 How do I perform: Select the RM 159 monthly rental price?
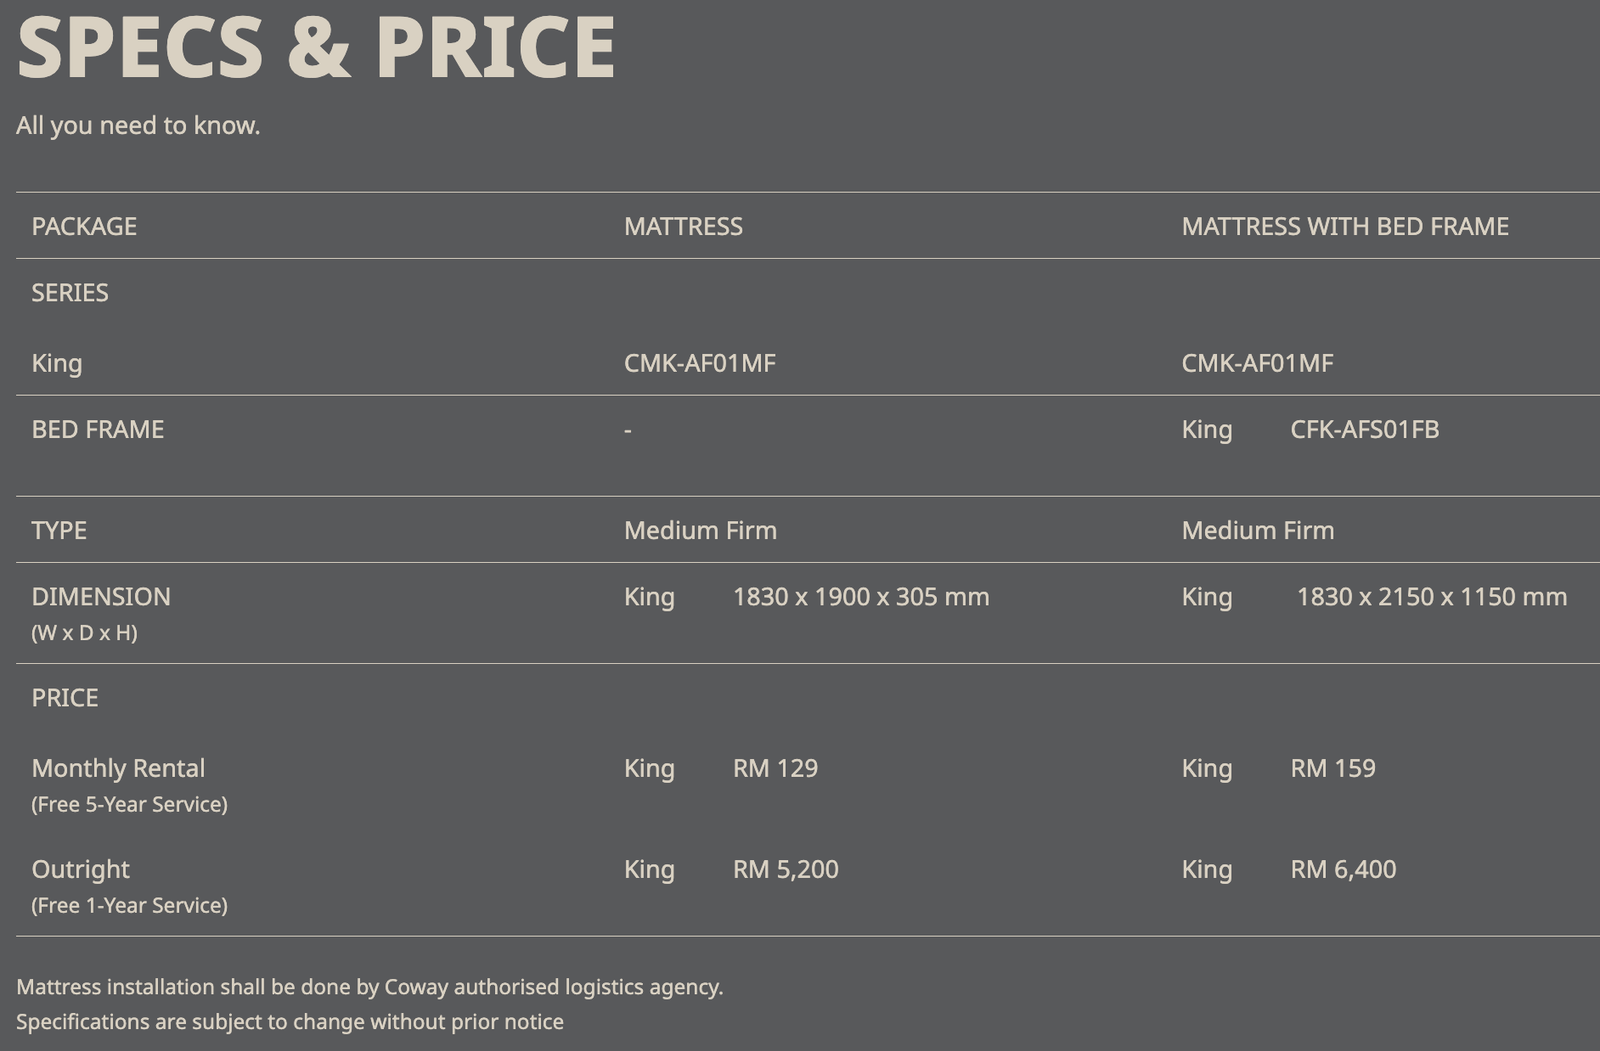pos(1333,768)
